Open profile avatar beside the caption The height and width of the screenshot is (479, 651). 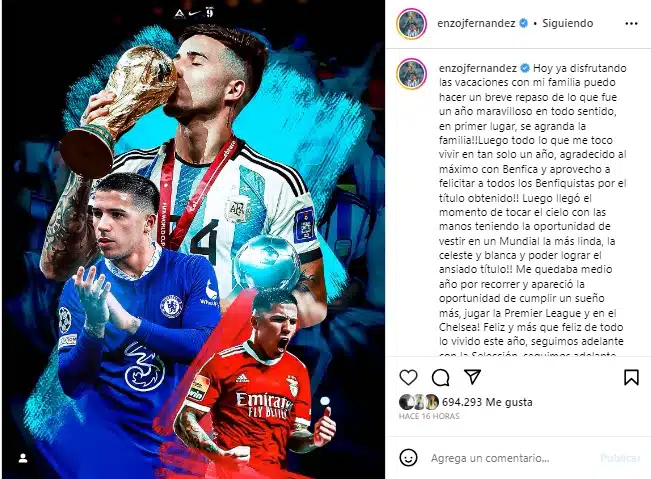click(x=411, y=74)
